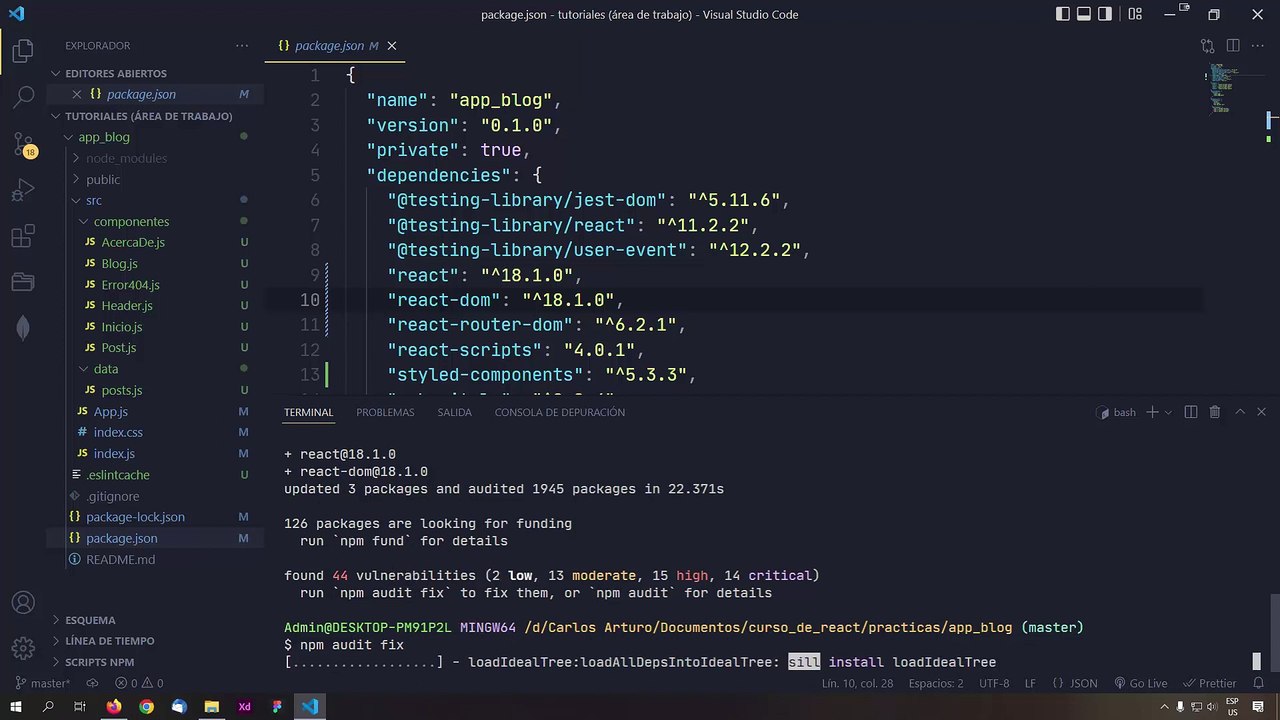Launch a new terminal with plus icon
The height and width of the screenshot is (720, 1280).
[x=1152, y=412]
